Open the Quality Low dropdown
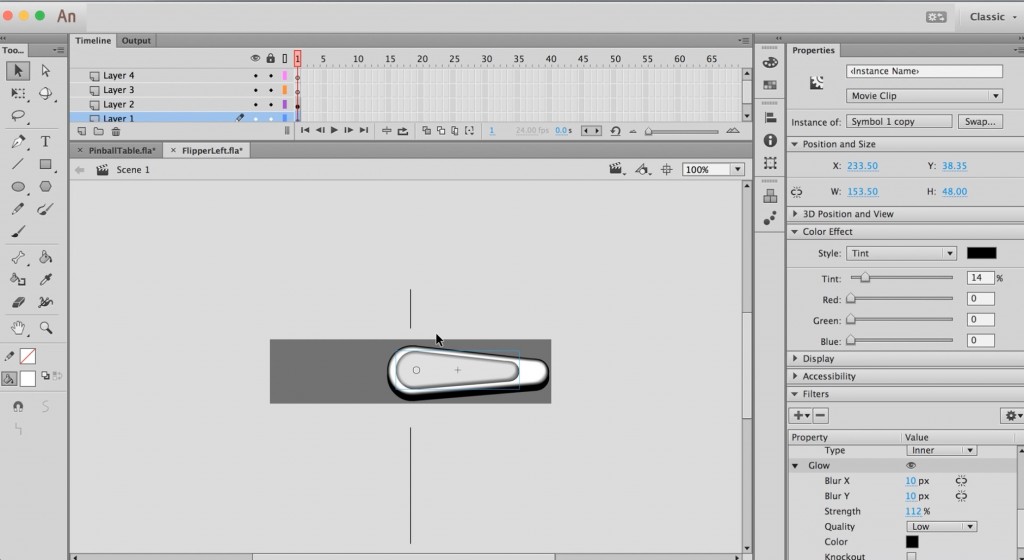Image resolution: width=1024 pixels, height=560 pixels. 941,527
